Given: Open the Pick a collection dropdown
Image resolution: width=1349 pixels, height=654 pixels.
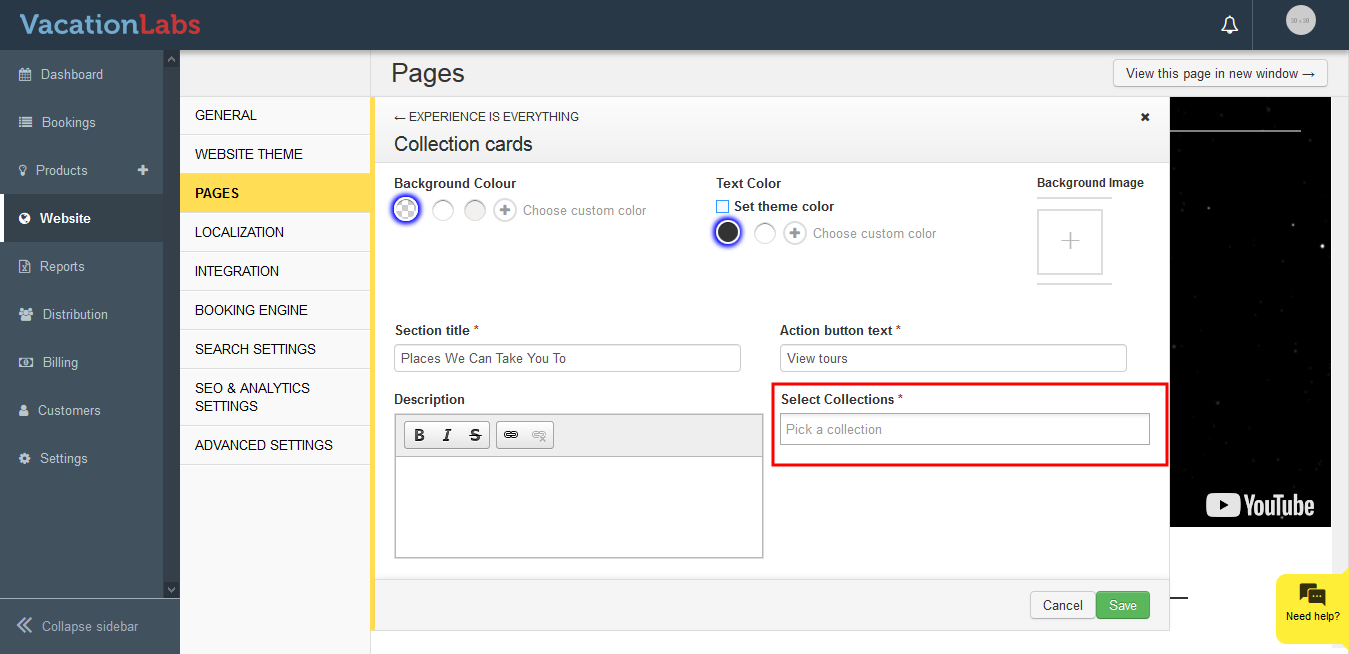Looking at the screenshot, I should 964,429.
